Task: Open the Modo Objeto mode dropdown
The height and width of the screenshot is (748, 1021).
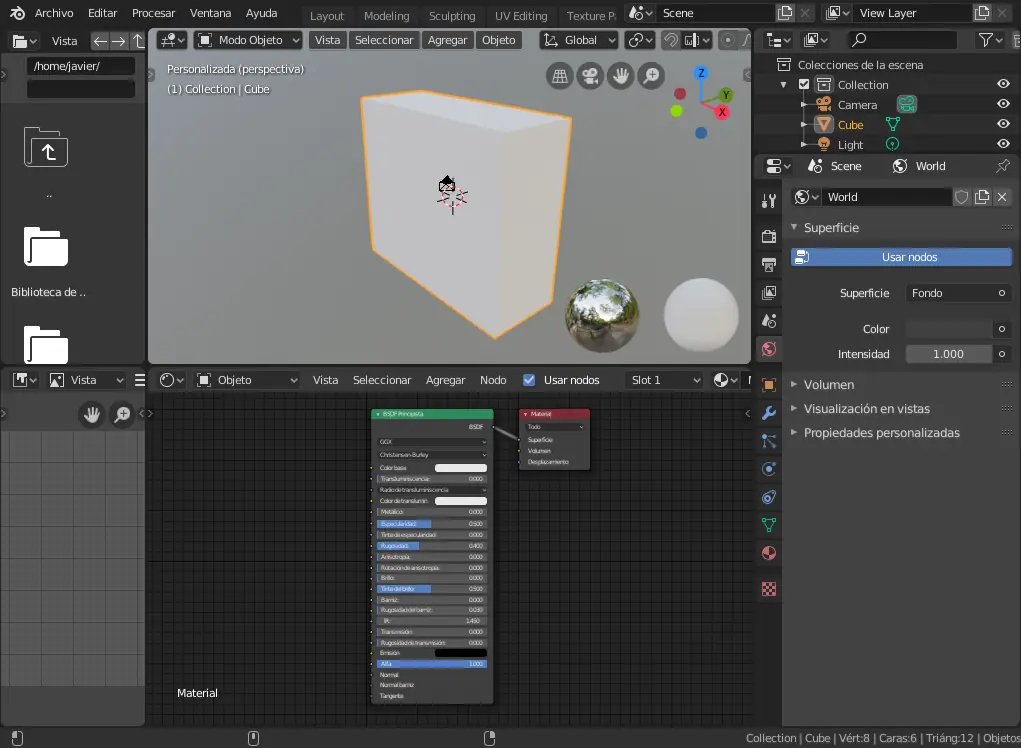Action: (x=249, y=40)
